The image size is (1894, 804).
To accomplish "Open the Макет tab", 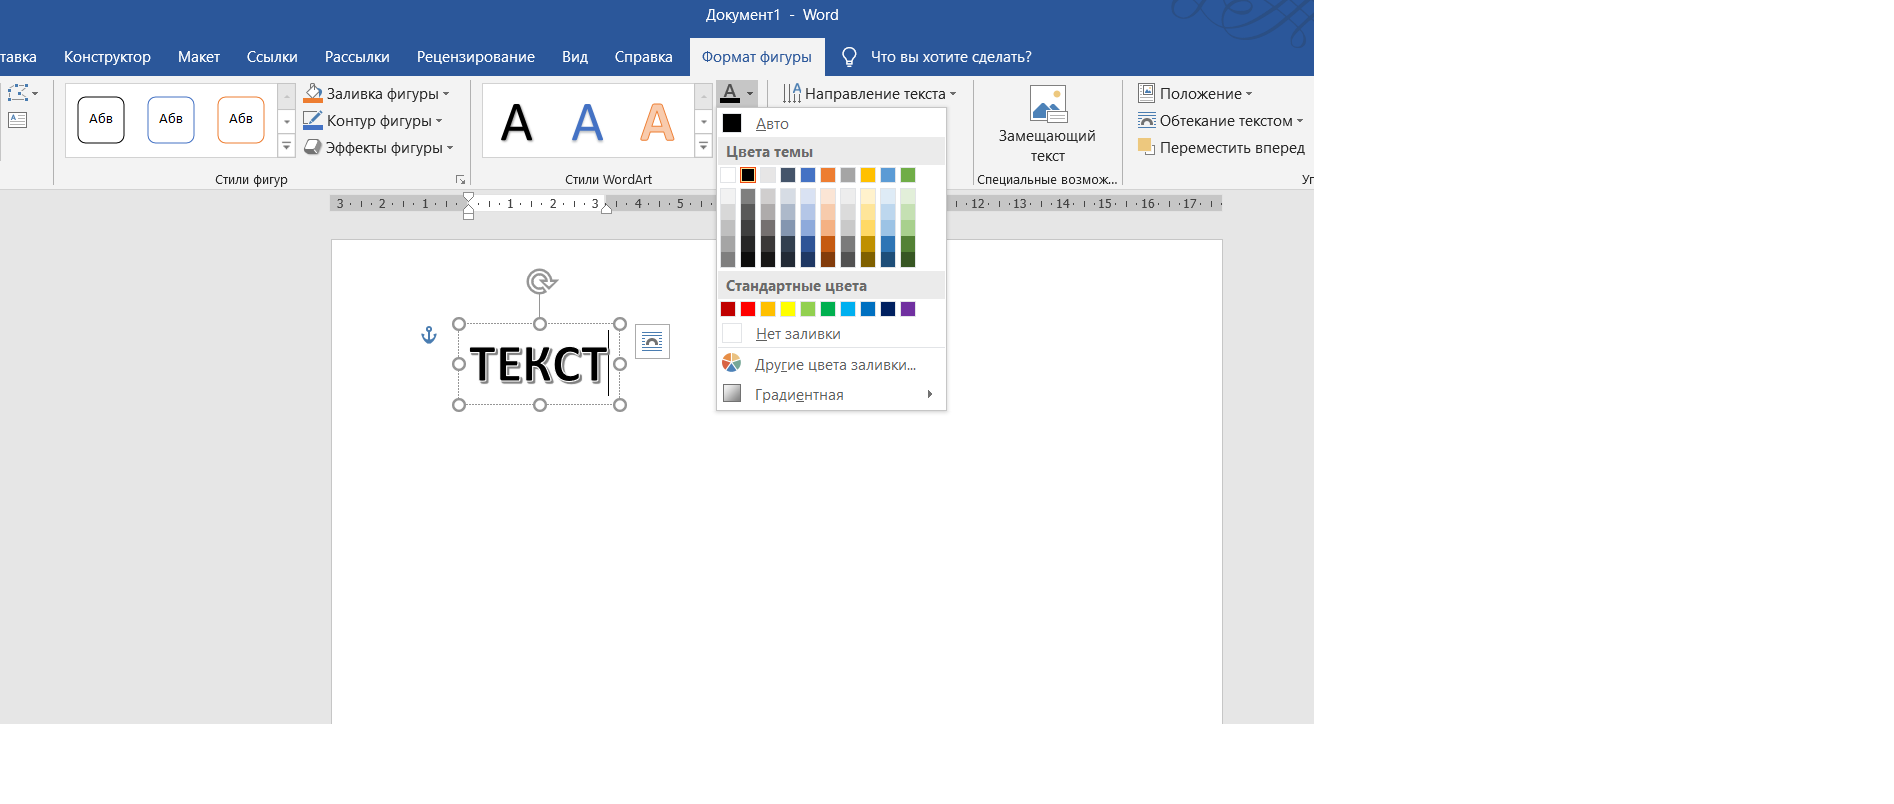I will pos(199,57).
